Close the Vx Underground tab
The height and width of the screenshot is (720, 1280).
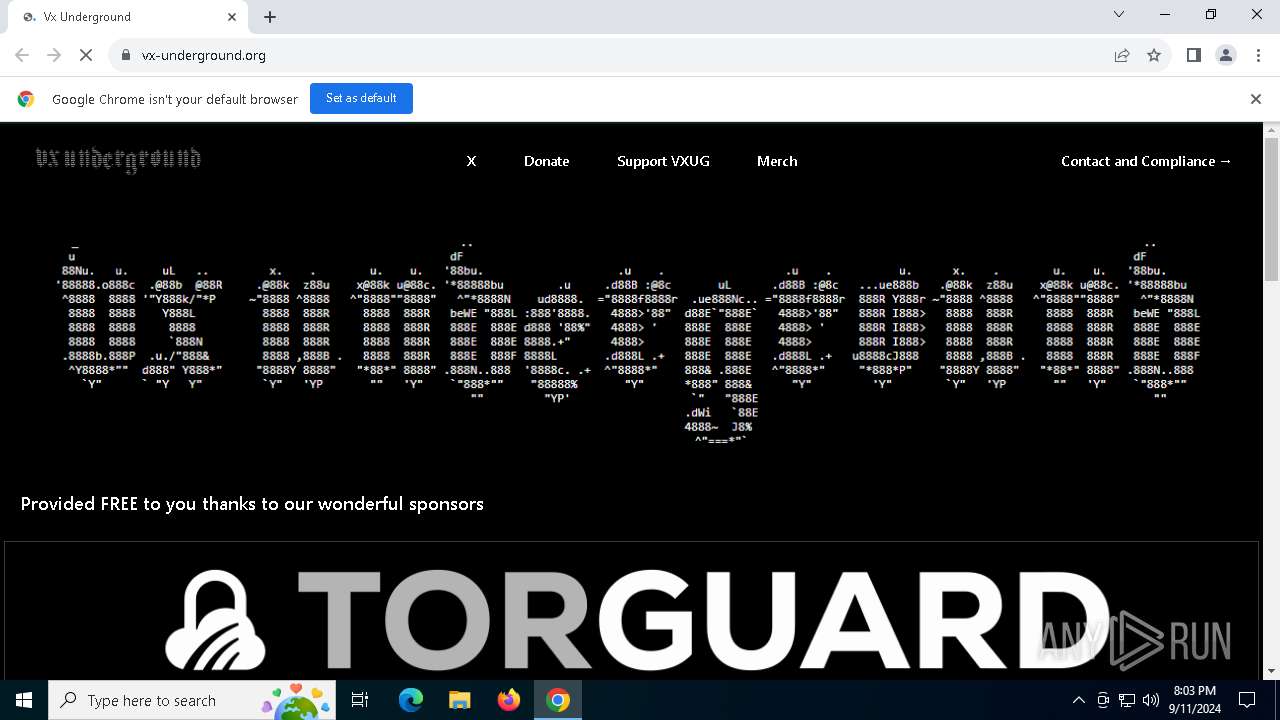[x=232, y=17]
